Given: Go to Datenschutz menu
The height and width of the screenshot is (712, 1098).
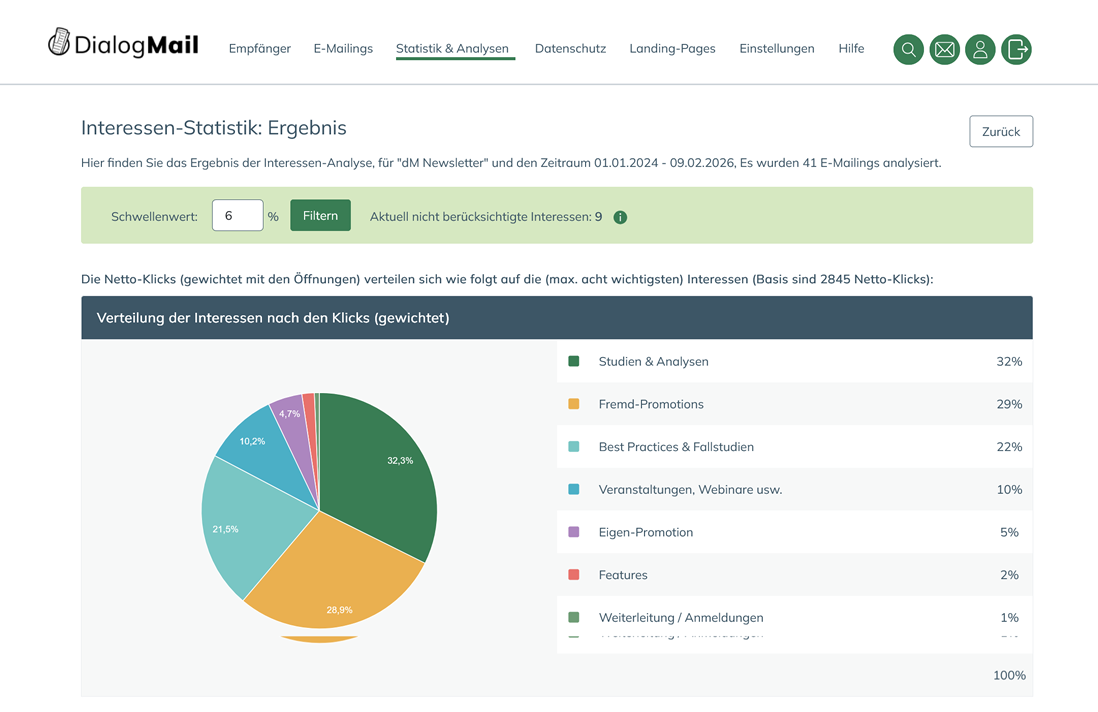Looking at the screenshot, I should [x=570, y=48].
